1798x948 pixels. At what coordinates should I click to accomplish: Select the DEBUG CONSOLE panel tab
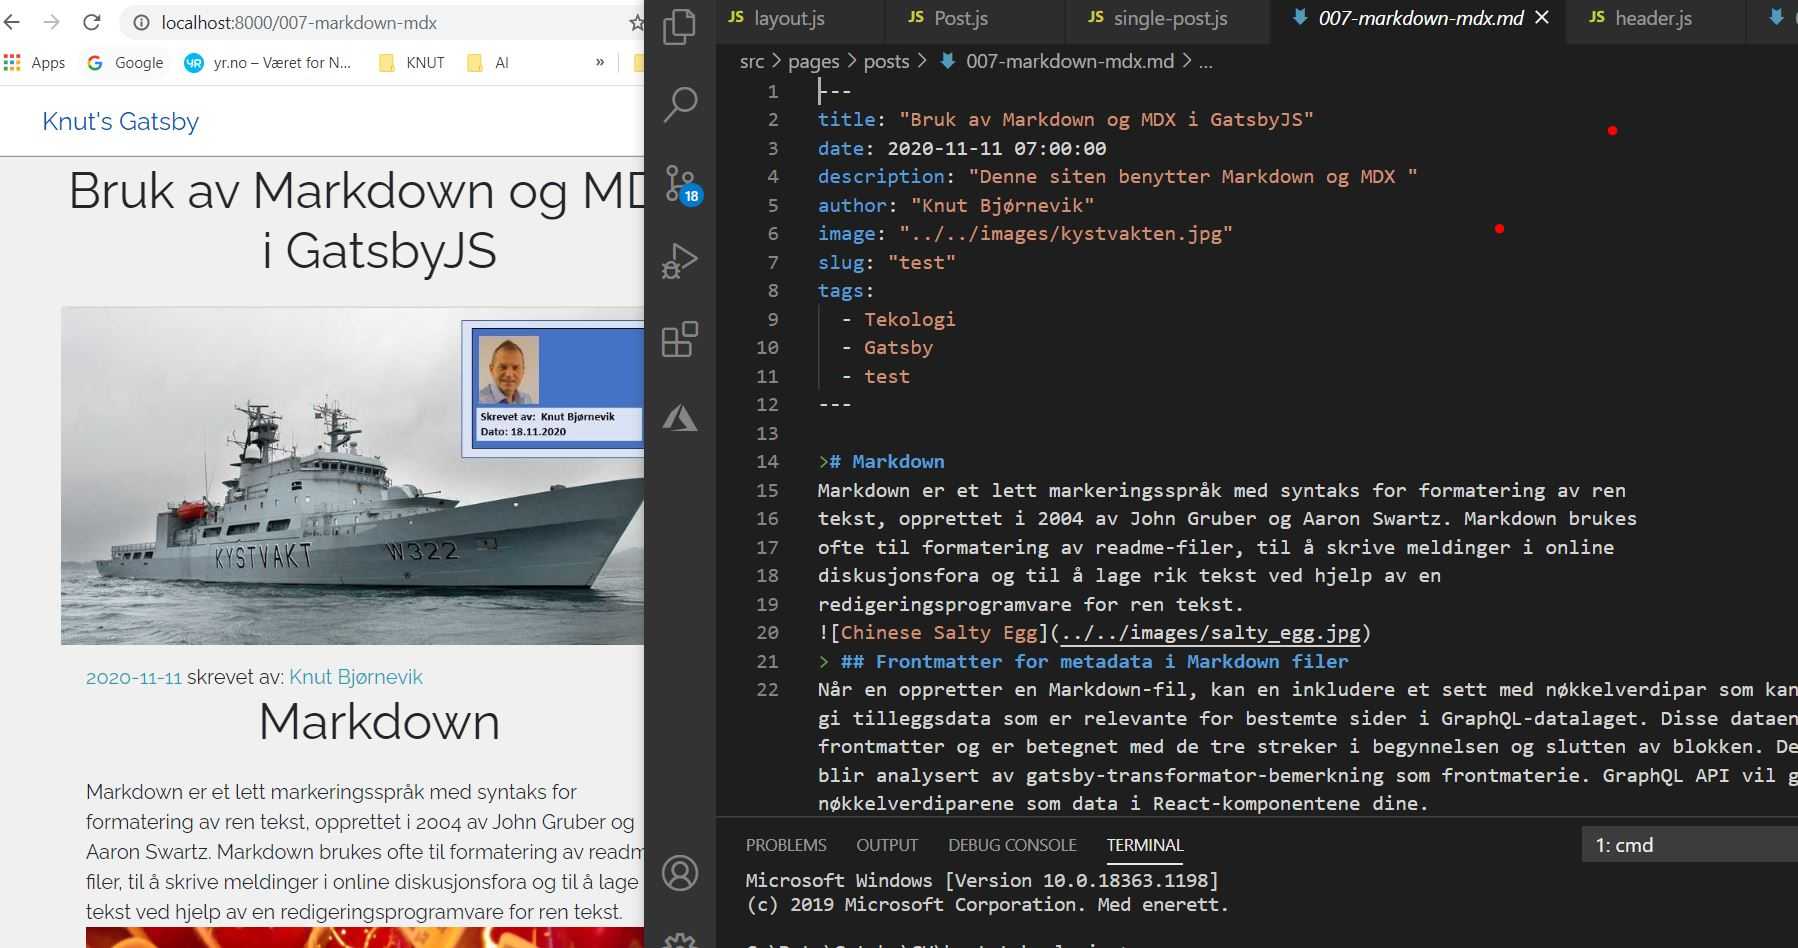click(x=1012, y=845)
